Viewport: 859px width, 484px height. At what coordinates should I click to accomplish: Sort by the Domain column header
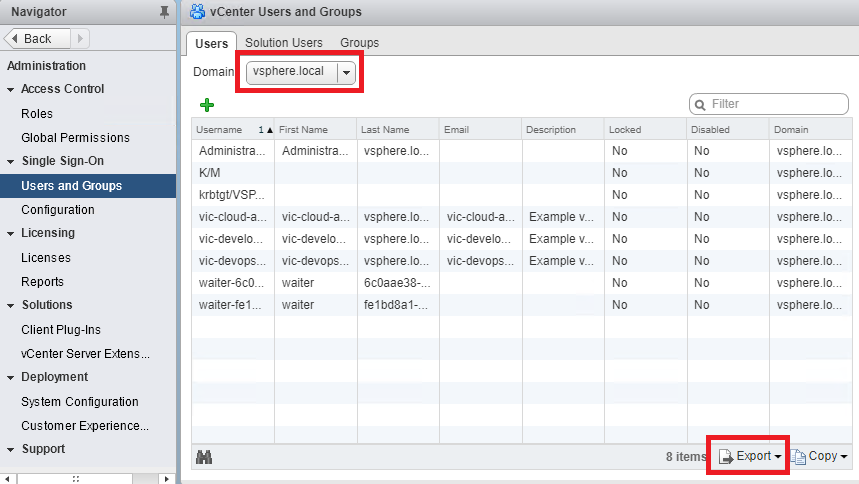810,129
